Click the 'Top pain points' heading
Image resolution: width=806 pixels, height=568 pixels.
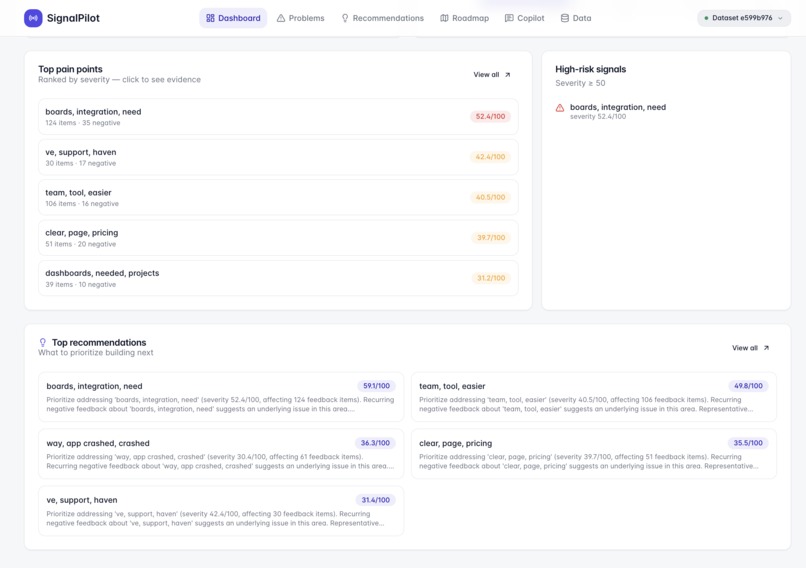coord(70,69)
